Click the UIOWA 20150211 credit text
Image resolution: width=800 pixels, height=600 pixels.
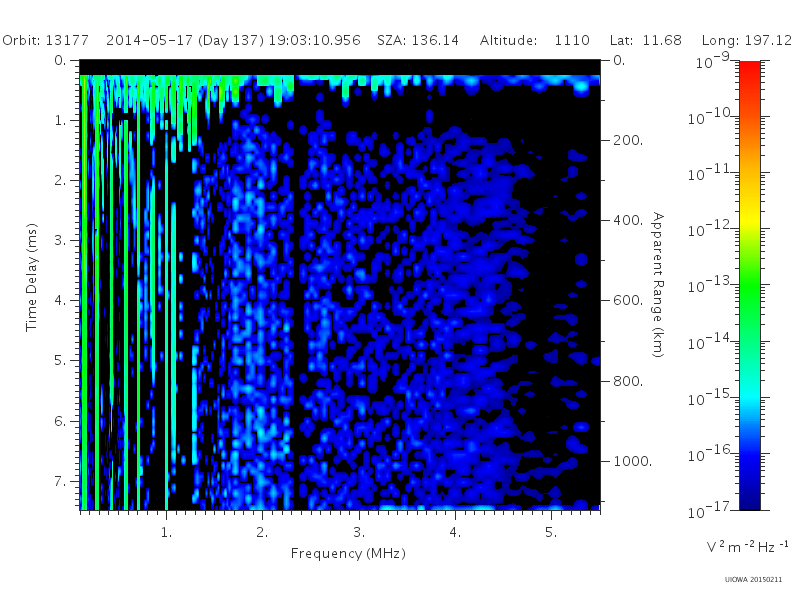click(x=753, y=579)
